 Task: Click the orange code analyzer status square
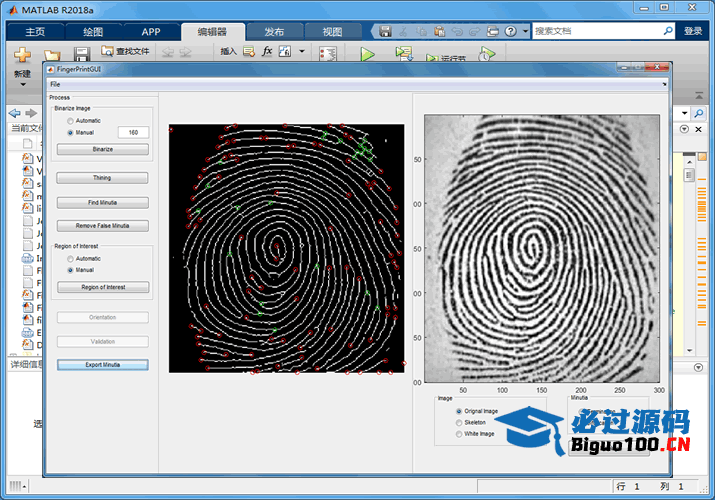(x=702, y=157)
